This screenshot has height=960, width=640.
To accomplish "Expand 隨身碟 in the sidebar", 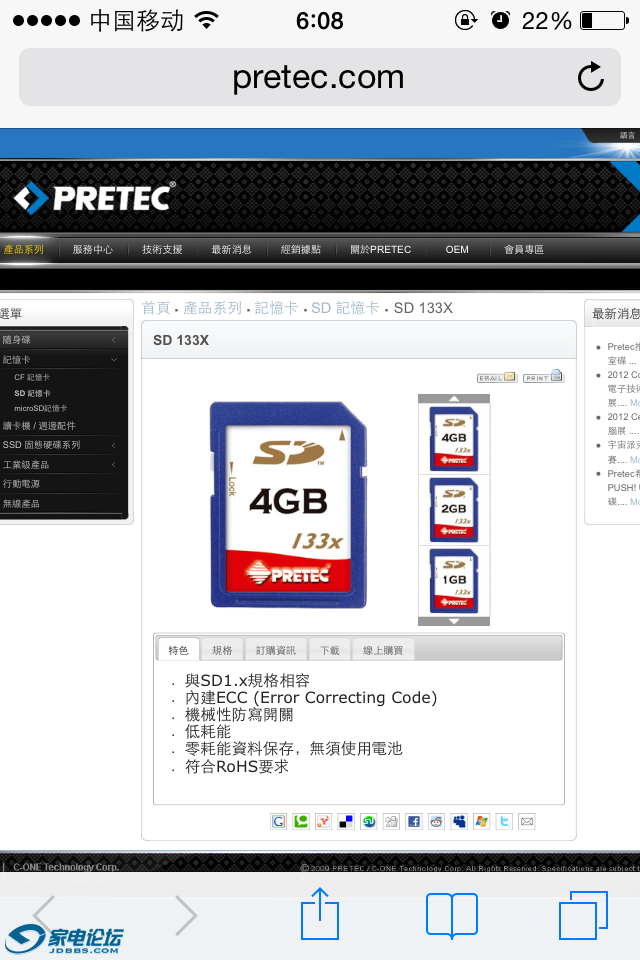I will click(x=63, y=340).
